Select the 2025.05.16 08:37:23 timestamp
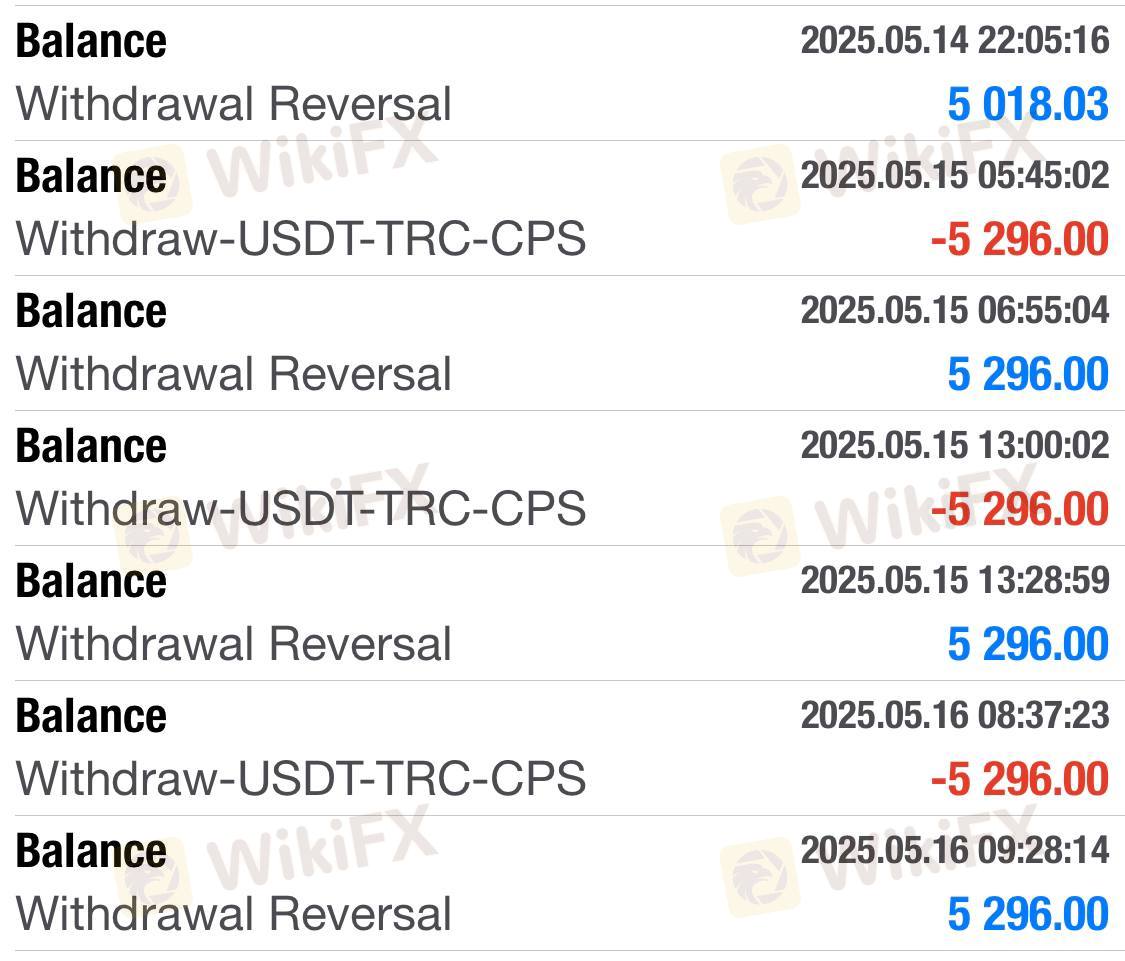 (955, 715)
